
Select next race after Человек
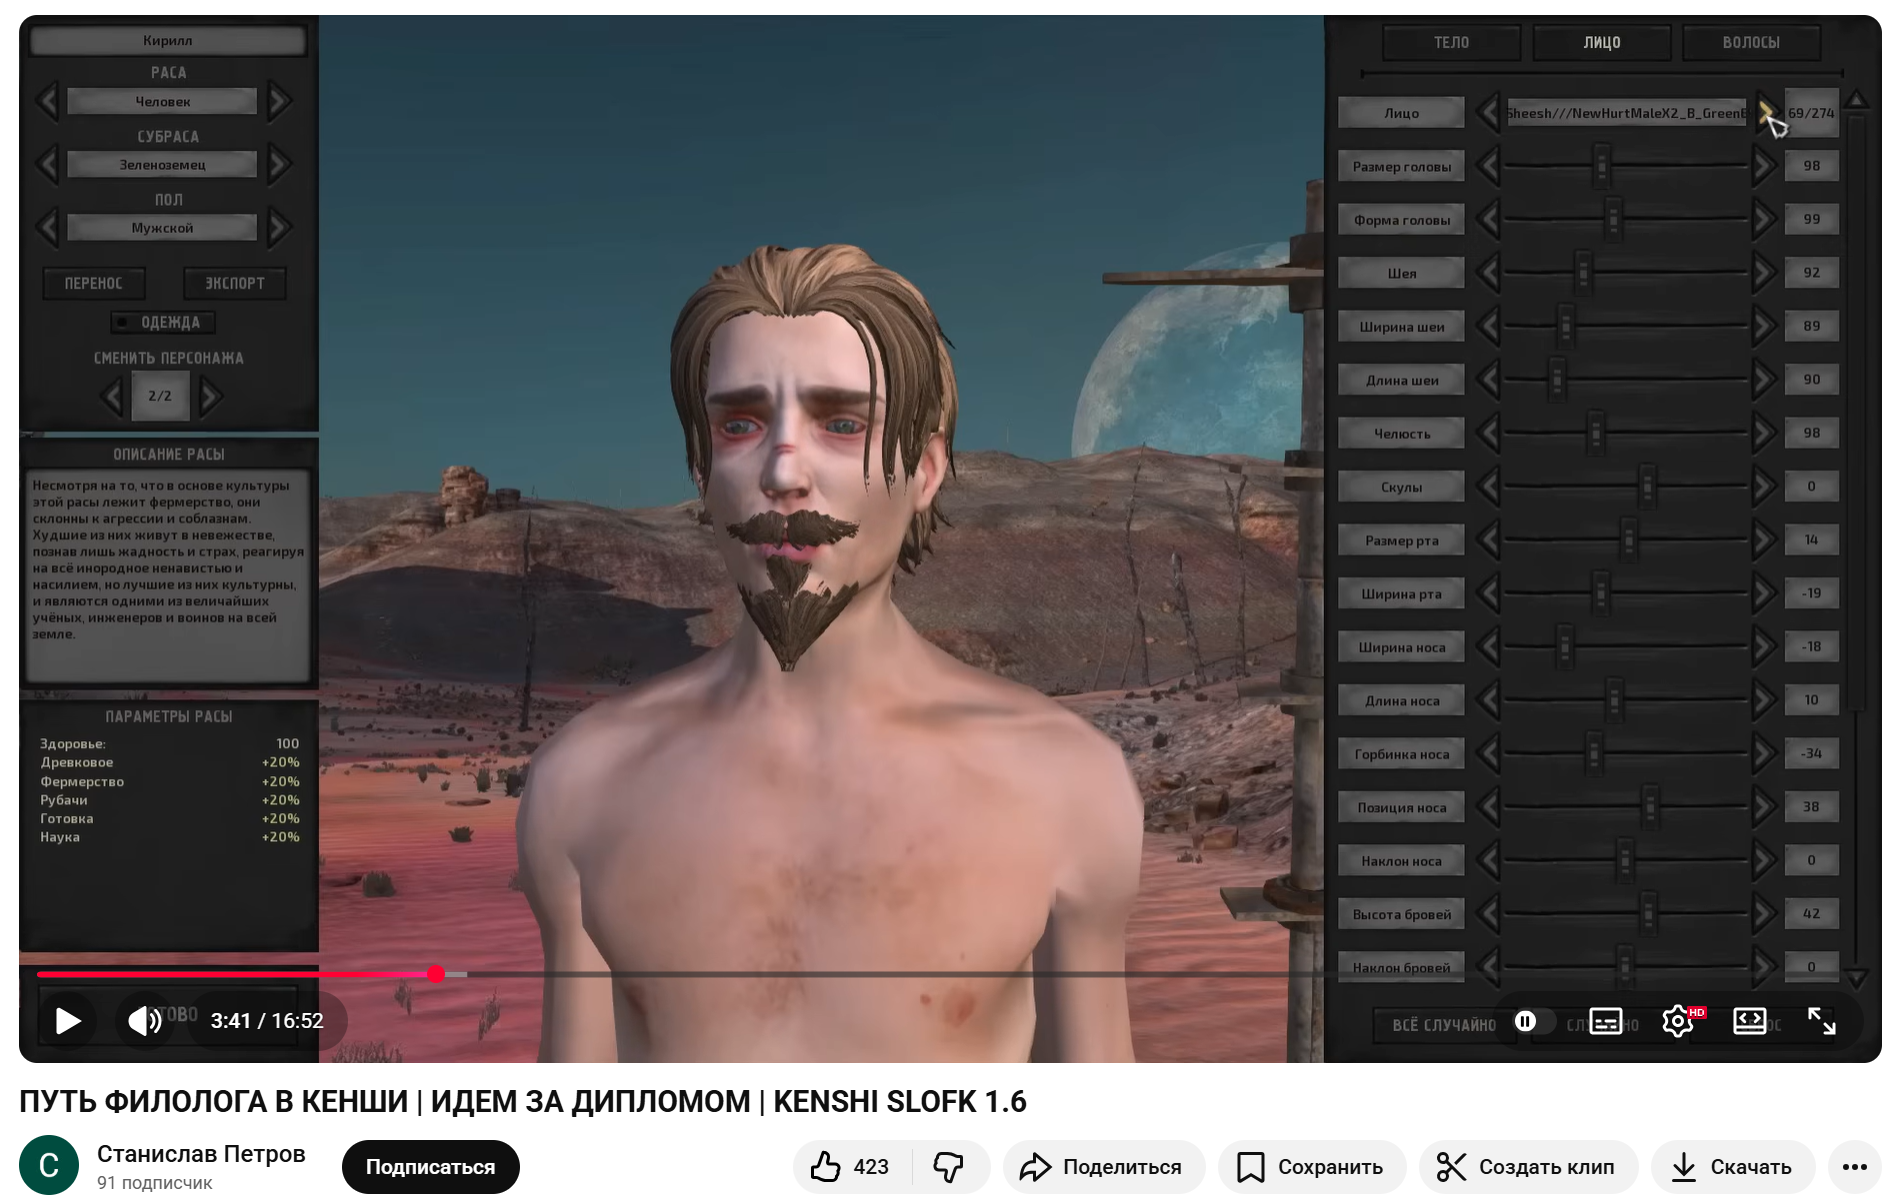click(280, 101)
